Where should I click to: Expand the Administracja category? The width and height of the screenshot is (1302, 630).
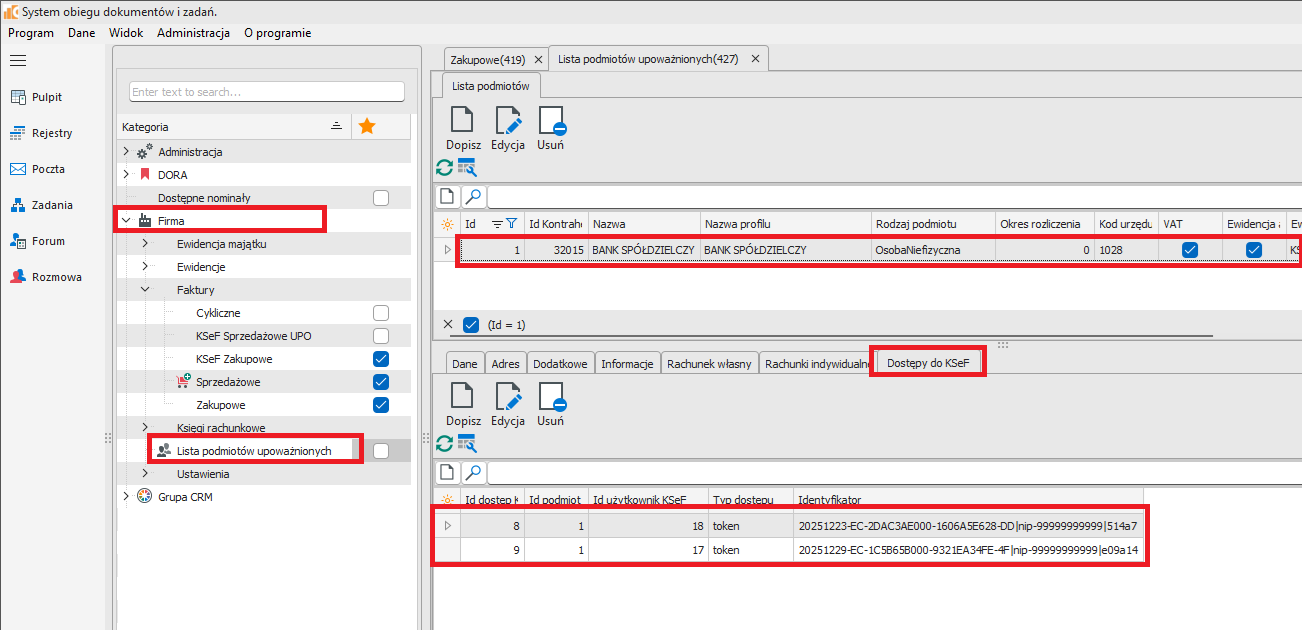coord(125,152)
